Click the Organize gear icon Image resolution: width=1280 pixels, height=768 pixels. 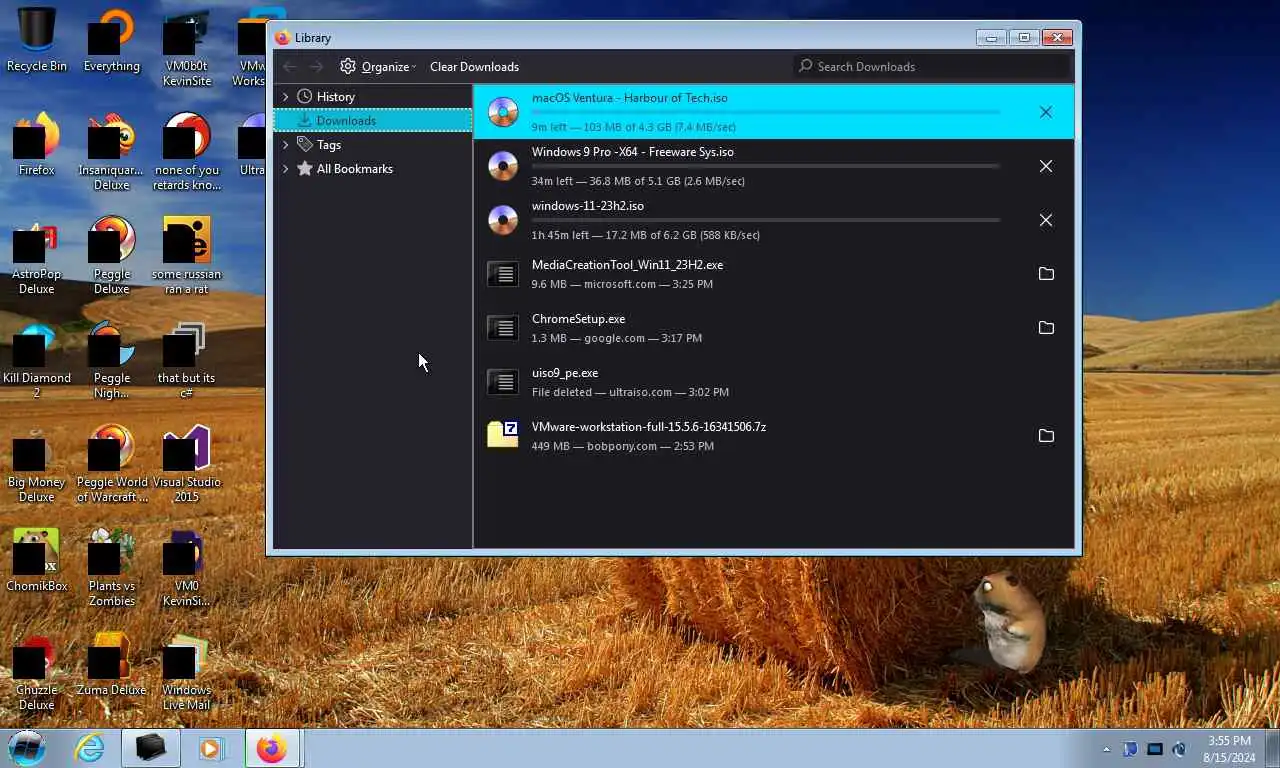[x=348, y=67]
